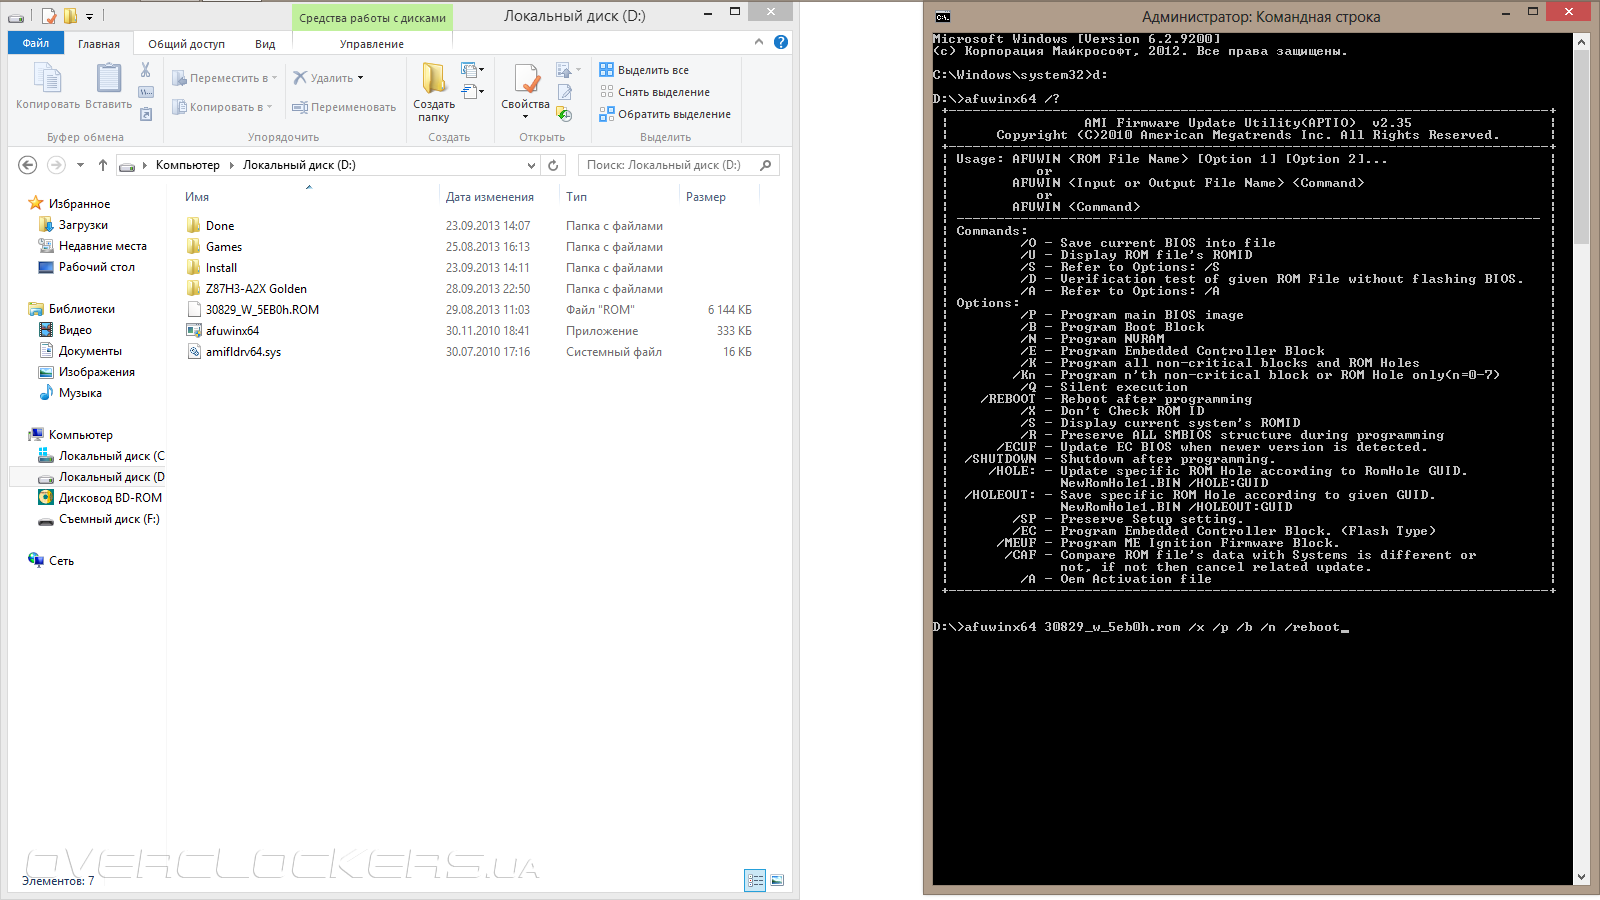The image size is (1600, 900).
Task: Expand the Delete (Удалить) dropdown arrow
Action: [360, 78]
